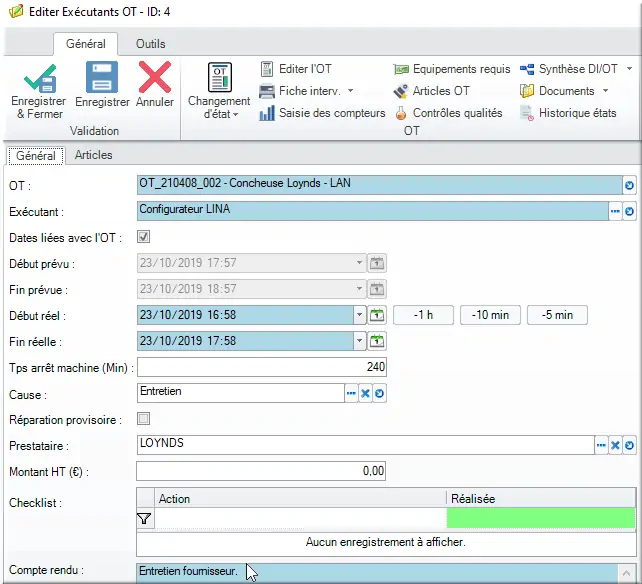Click the -10 min button

(x=490, y=315)
